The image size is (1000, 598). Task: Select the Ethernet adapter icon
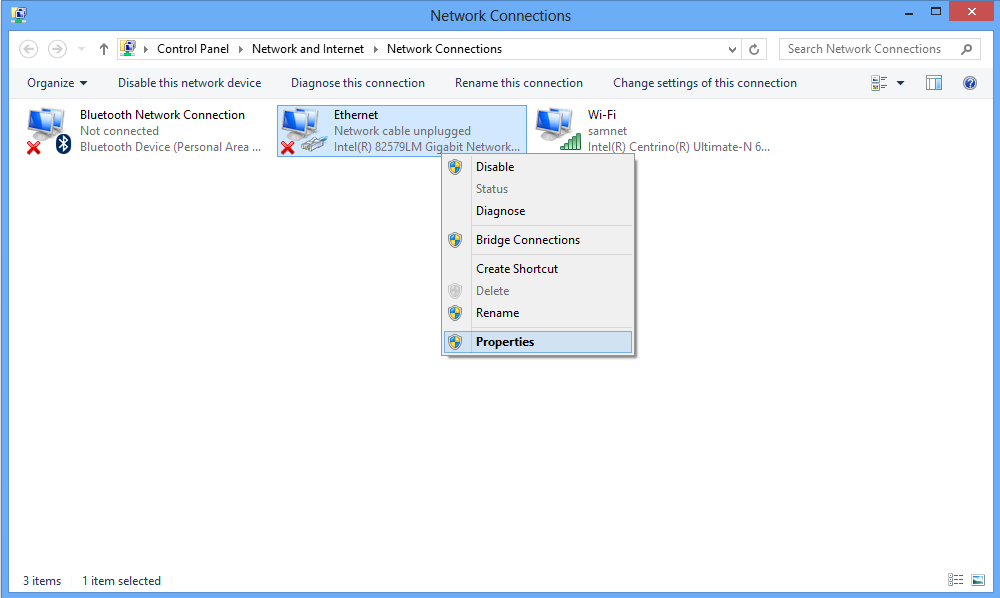pos(304,131)
